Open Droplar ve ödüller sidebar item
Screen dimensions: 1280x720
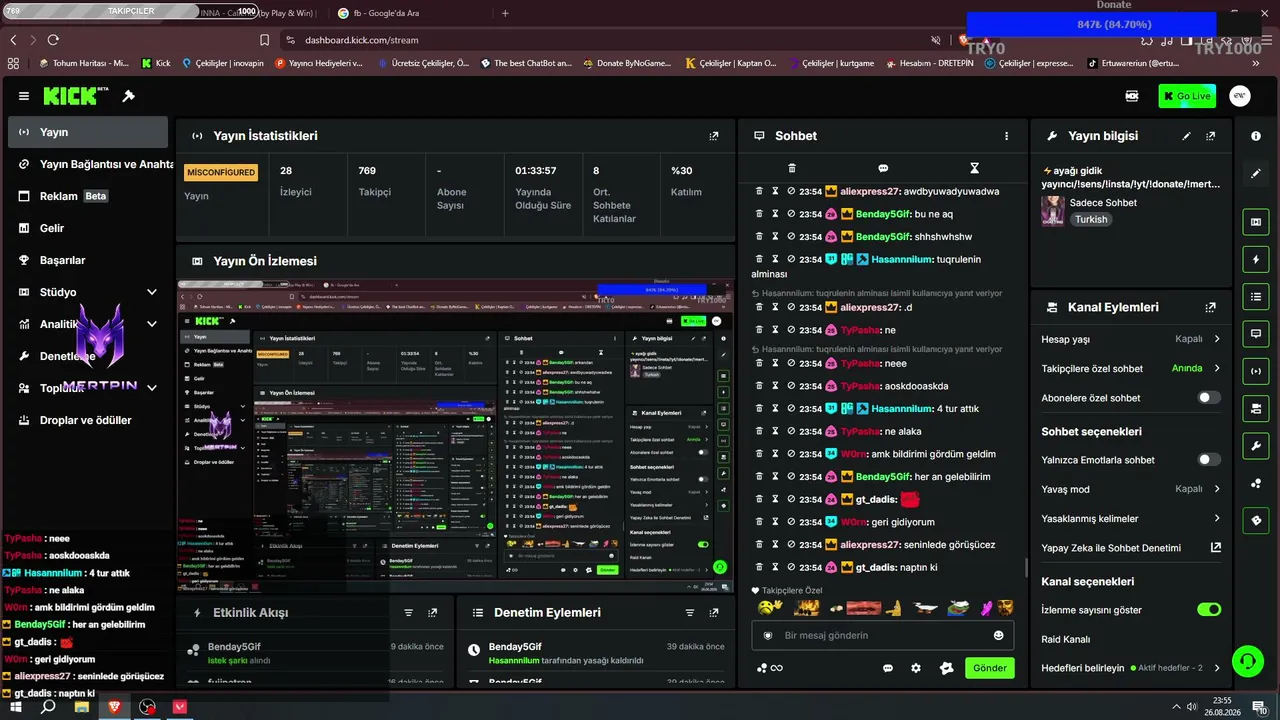pyautogui.click(x=88, y=420)
